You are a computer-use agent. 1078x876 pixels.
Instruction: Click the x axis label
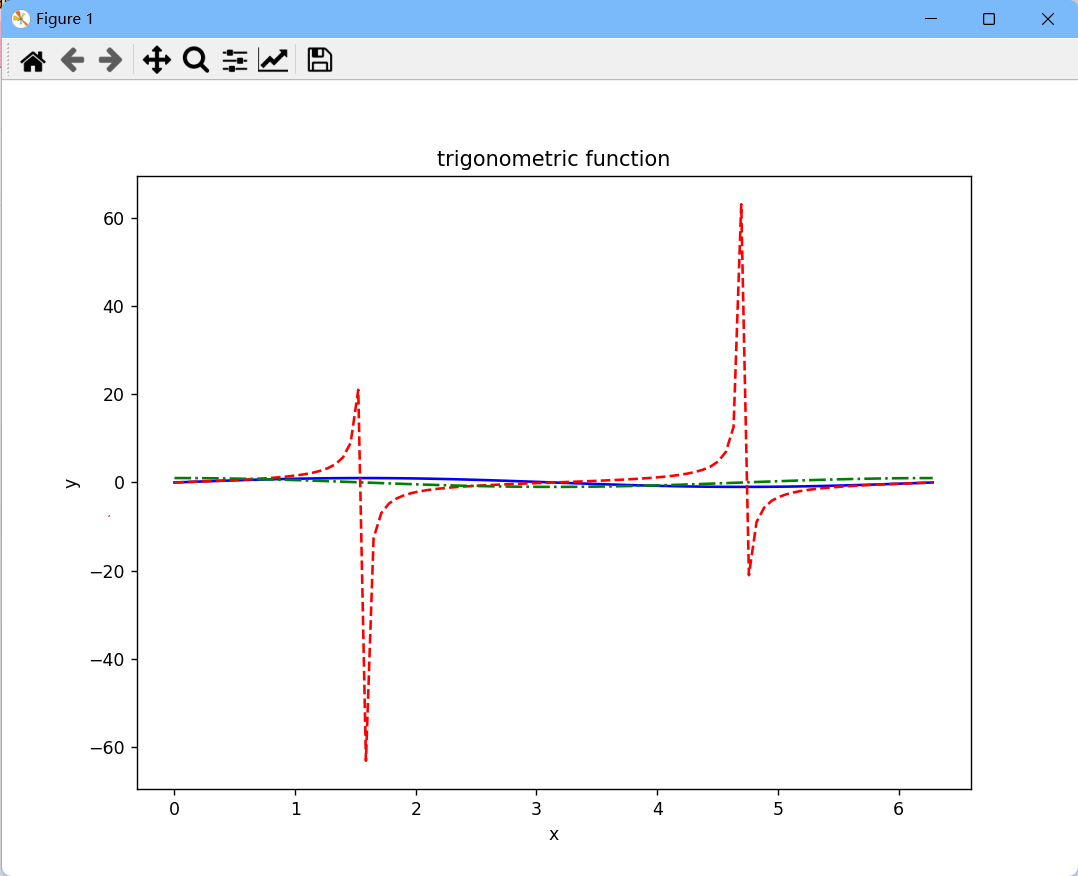point(553,834)
